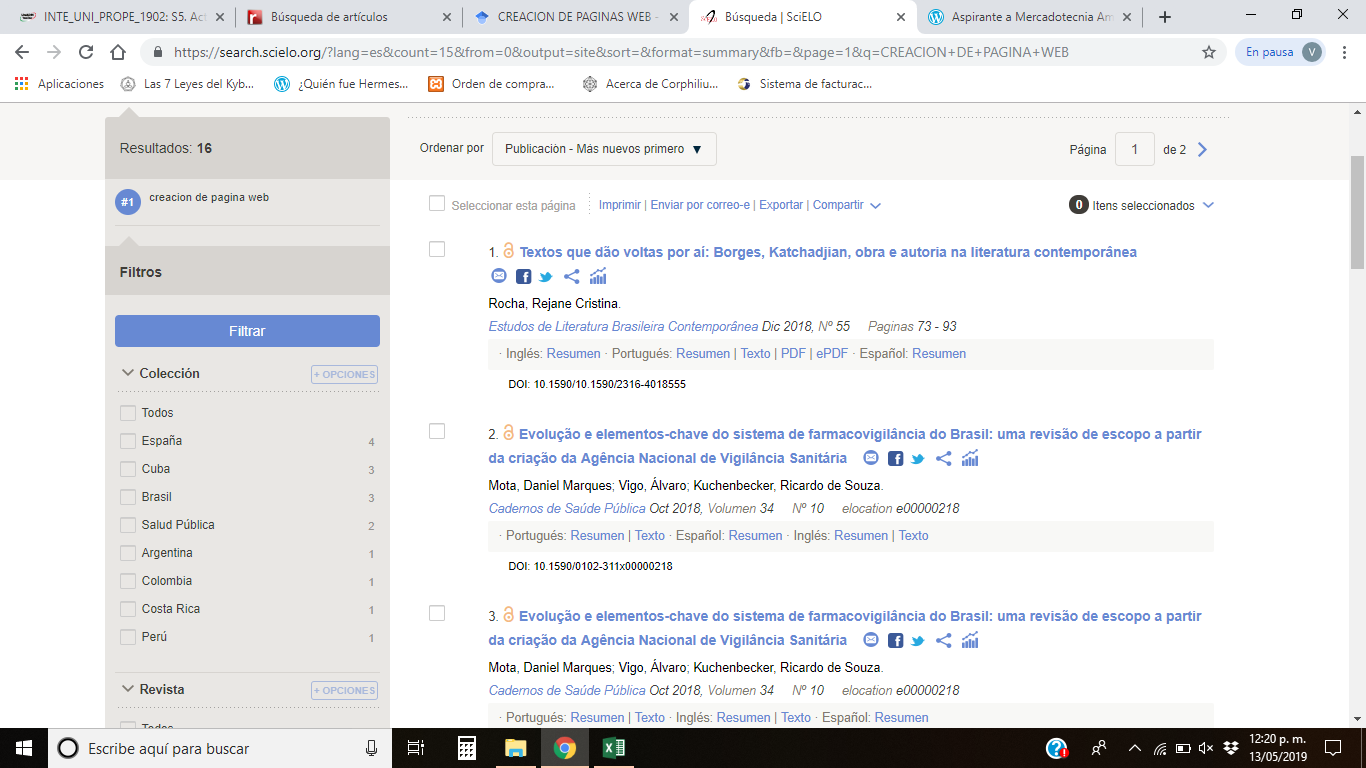Click the email envelope icon on result 1
The image size is (1366, 768).
coord(499,276)
